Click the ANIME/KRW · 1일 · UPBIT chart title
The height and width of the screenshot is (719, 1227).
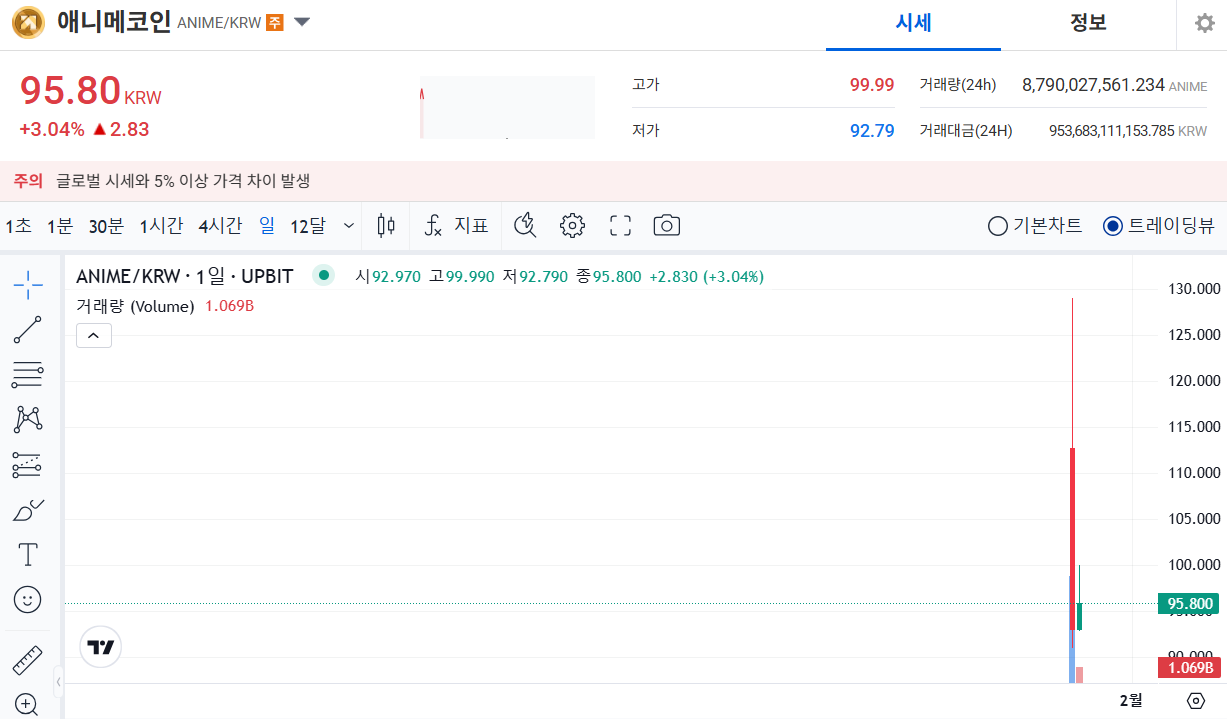tap(185, 276)
